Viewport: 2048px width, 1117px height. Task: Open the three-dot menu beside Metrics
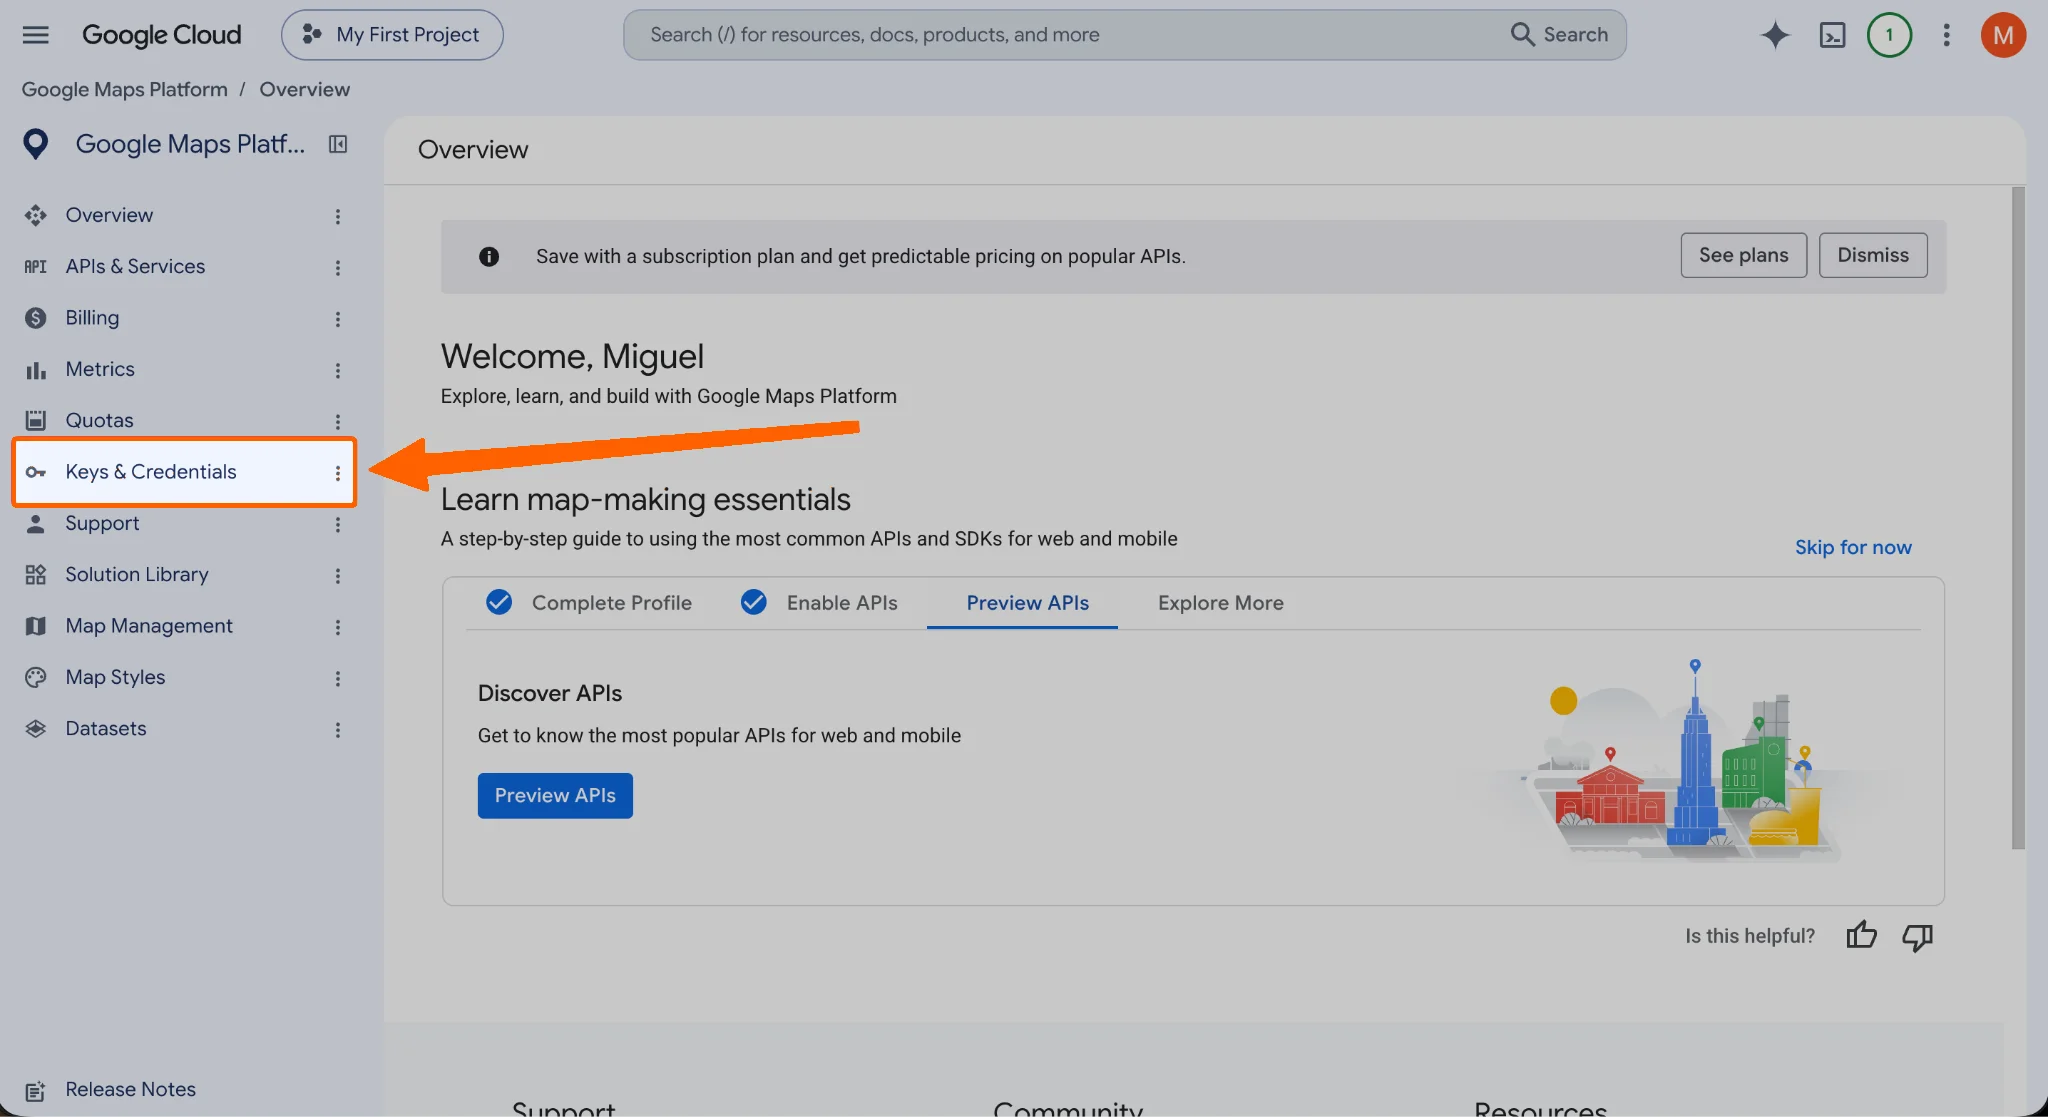pos(338,370)
